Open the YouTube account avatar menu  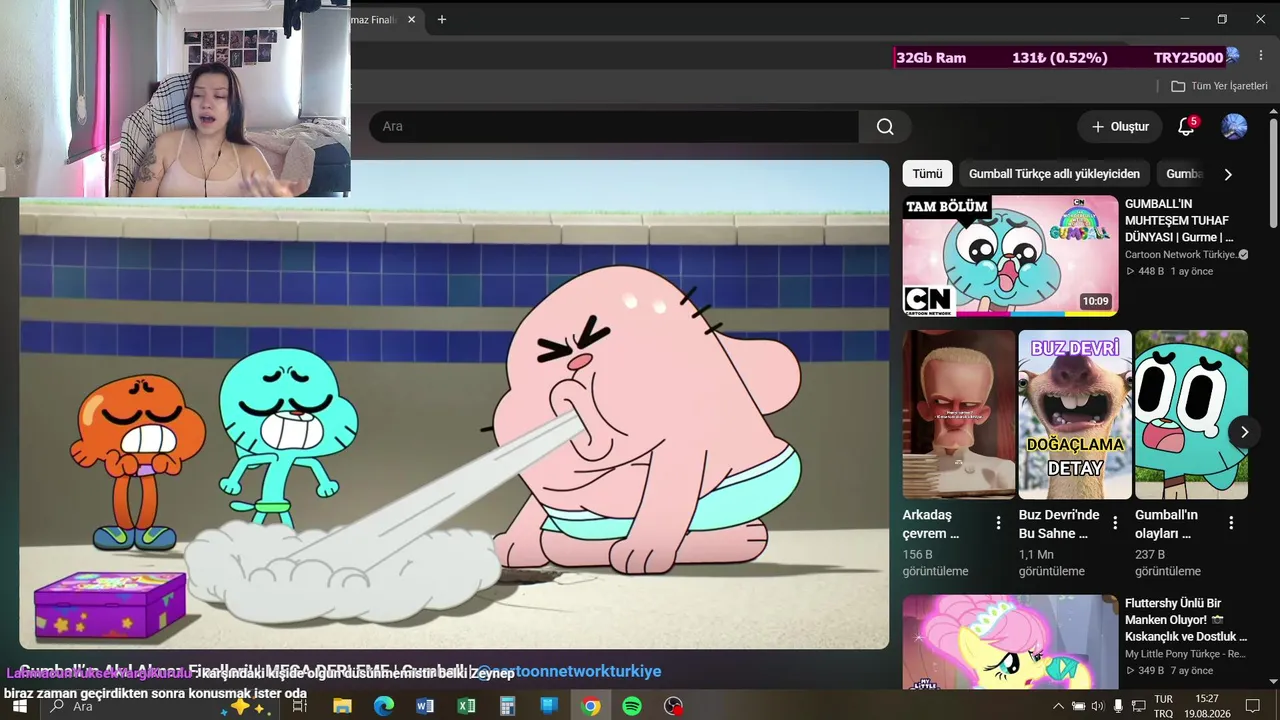[x=1234, y=127]
